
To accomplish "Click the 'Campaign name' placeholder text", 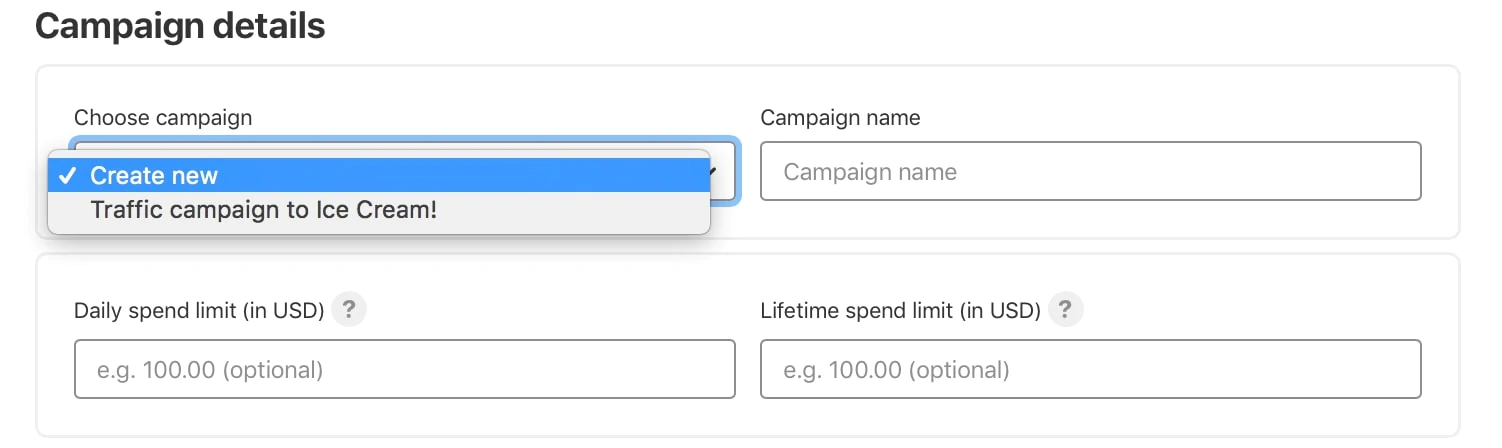I will click(870, 172).
